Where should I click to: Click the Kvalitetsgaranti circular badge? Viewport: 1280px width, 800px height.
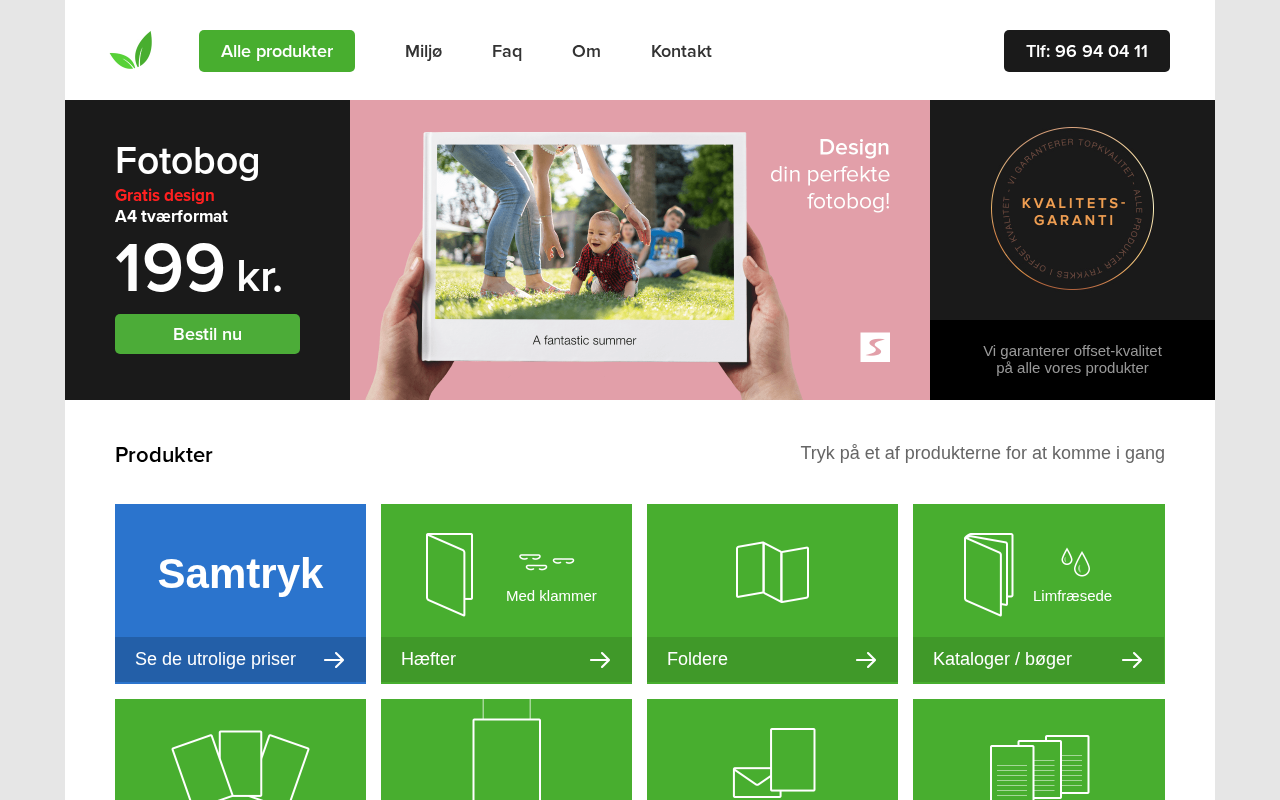point(1072,208)
